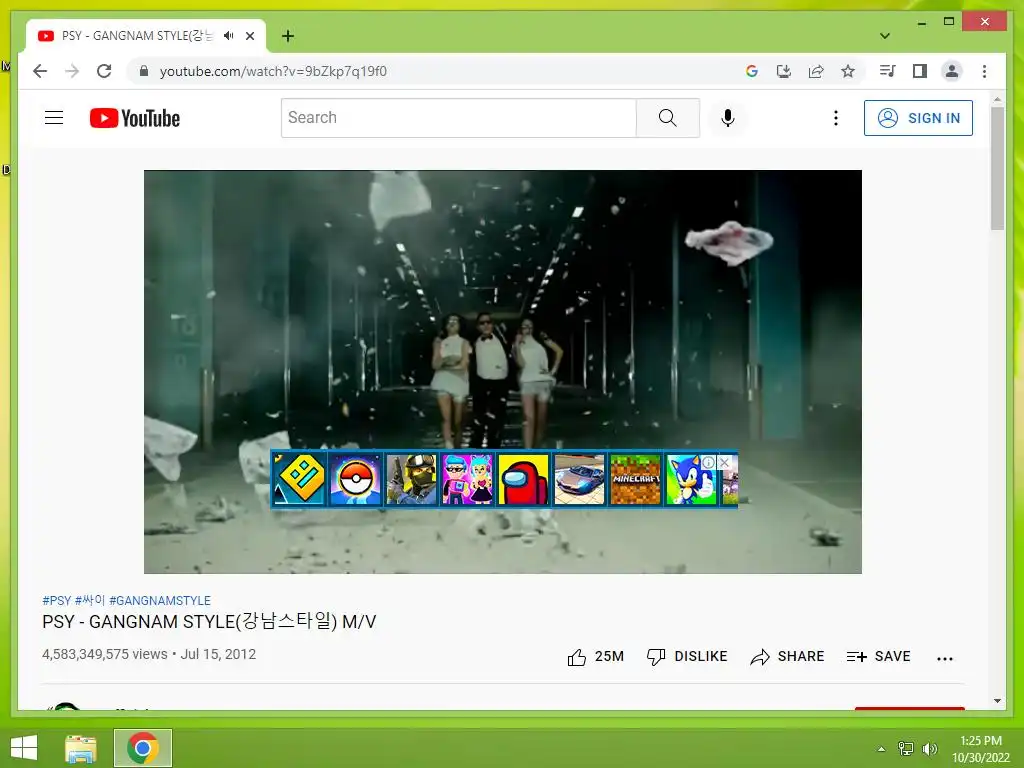The image size is (1024, 768).
Task: Open Chrome profile avatar
Action: click(x=952, y=71)
